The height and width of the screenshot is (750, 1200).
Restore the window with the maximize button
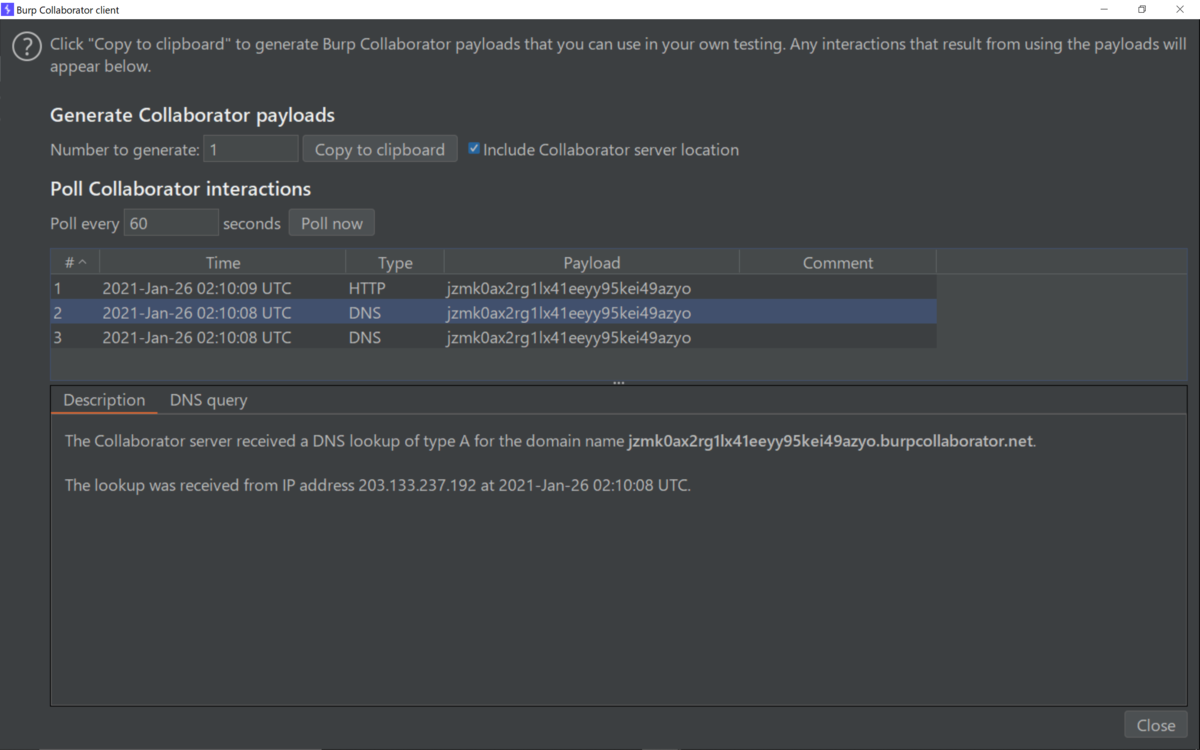coord(1142,9)
